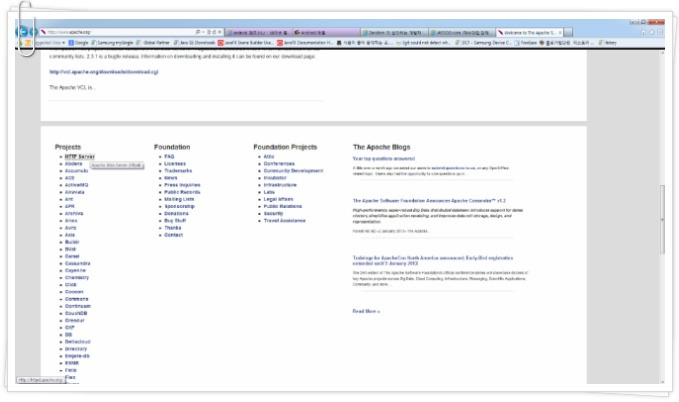
Task: Open the Commons project link
Action: pyautogui.click(x=76, y=299)
